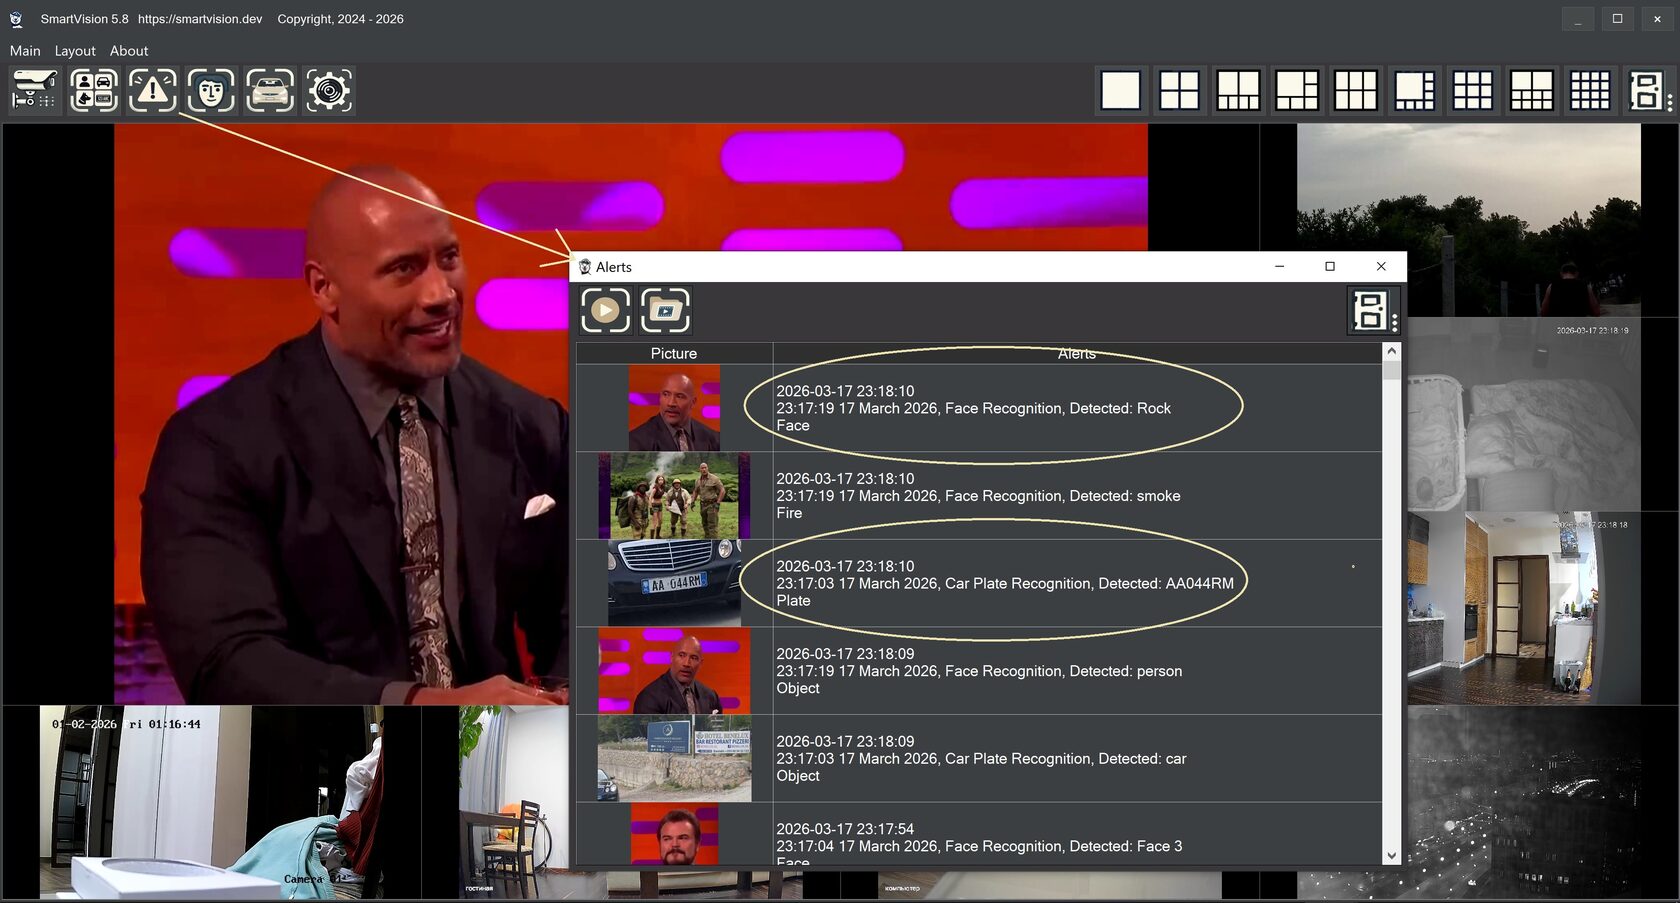
Task: Select two-large-eight-small camera layout
Action: (x=1532, y=90)
